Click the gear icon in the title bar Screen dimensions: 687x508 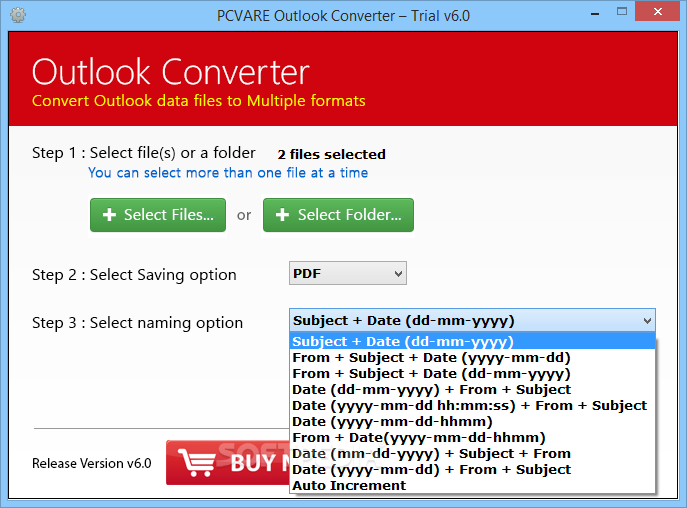point(18,15)
